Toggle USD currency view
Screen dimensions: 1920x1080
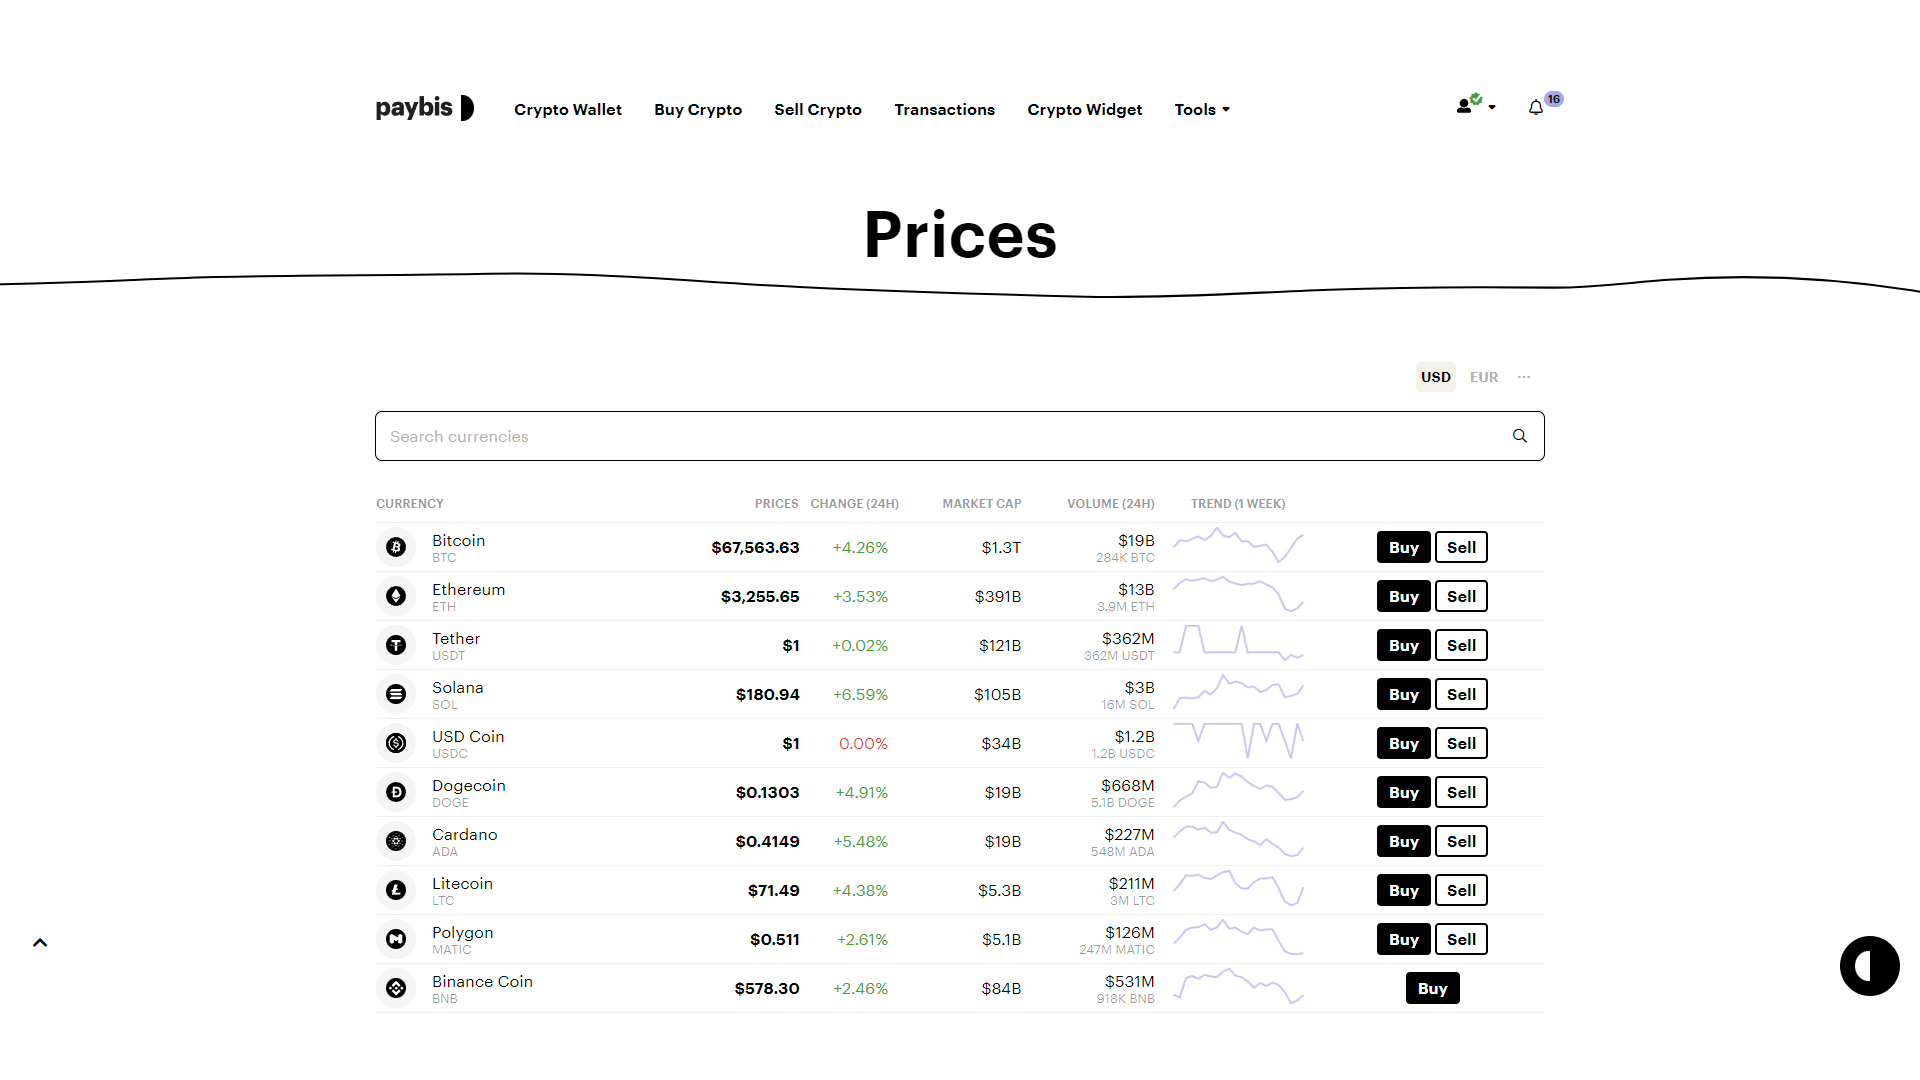(x=1435, y=377)
